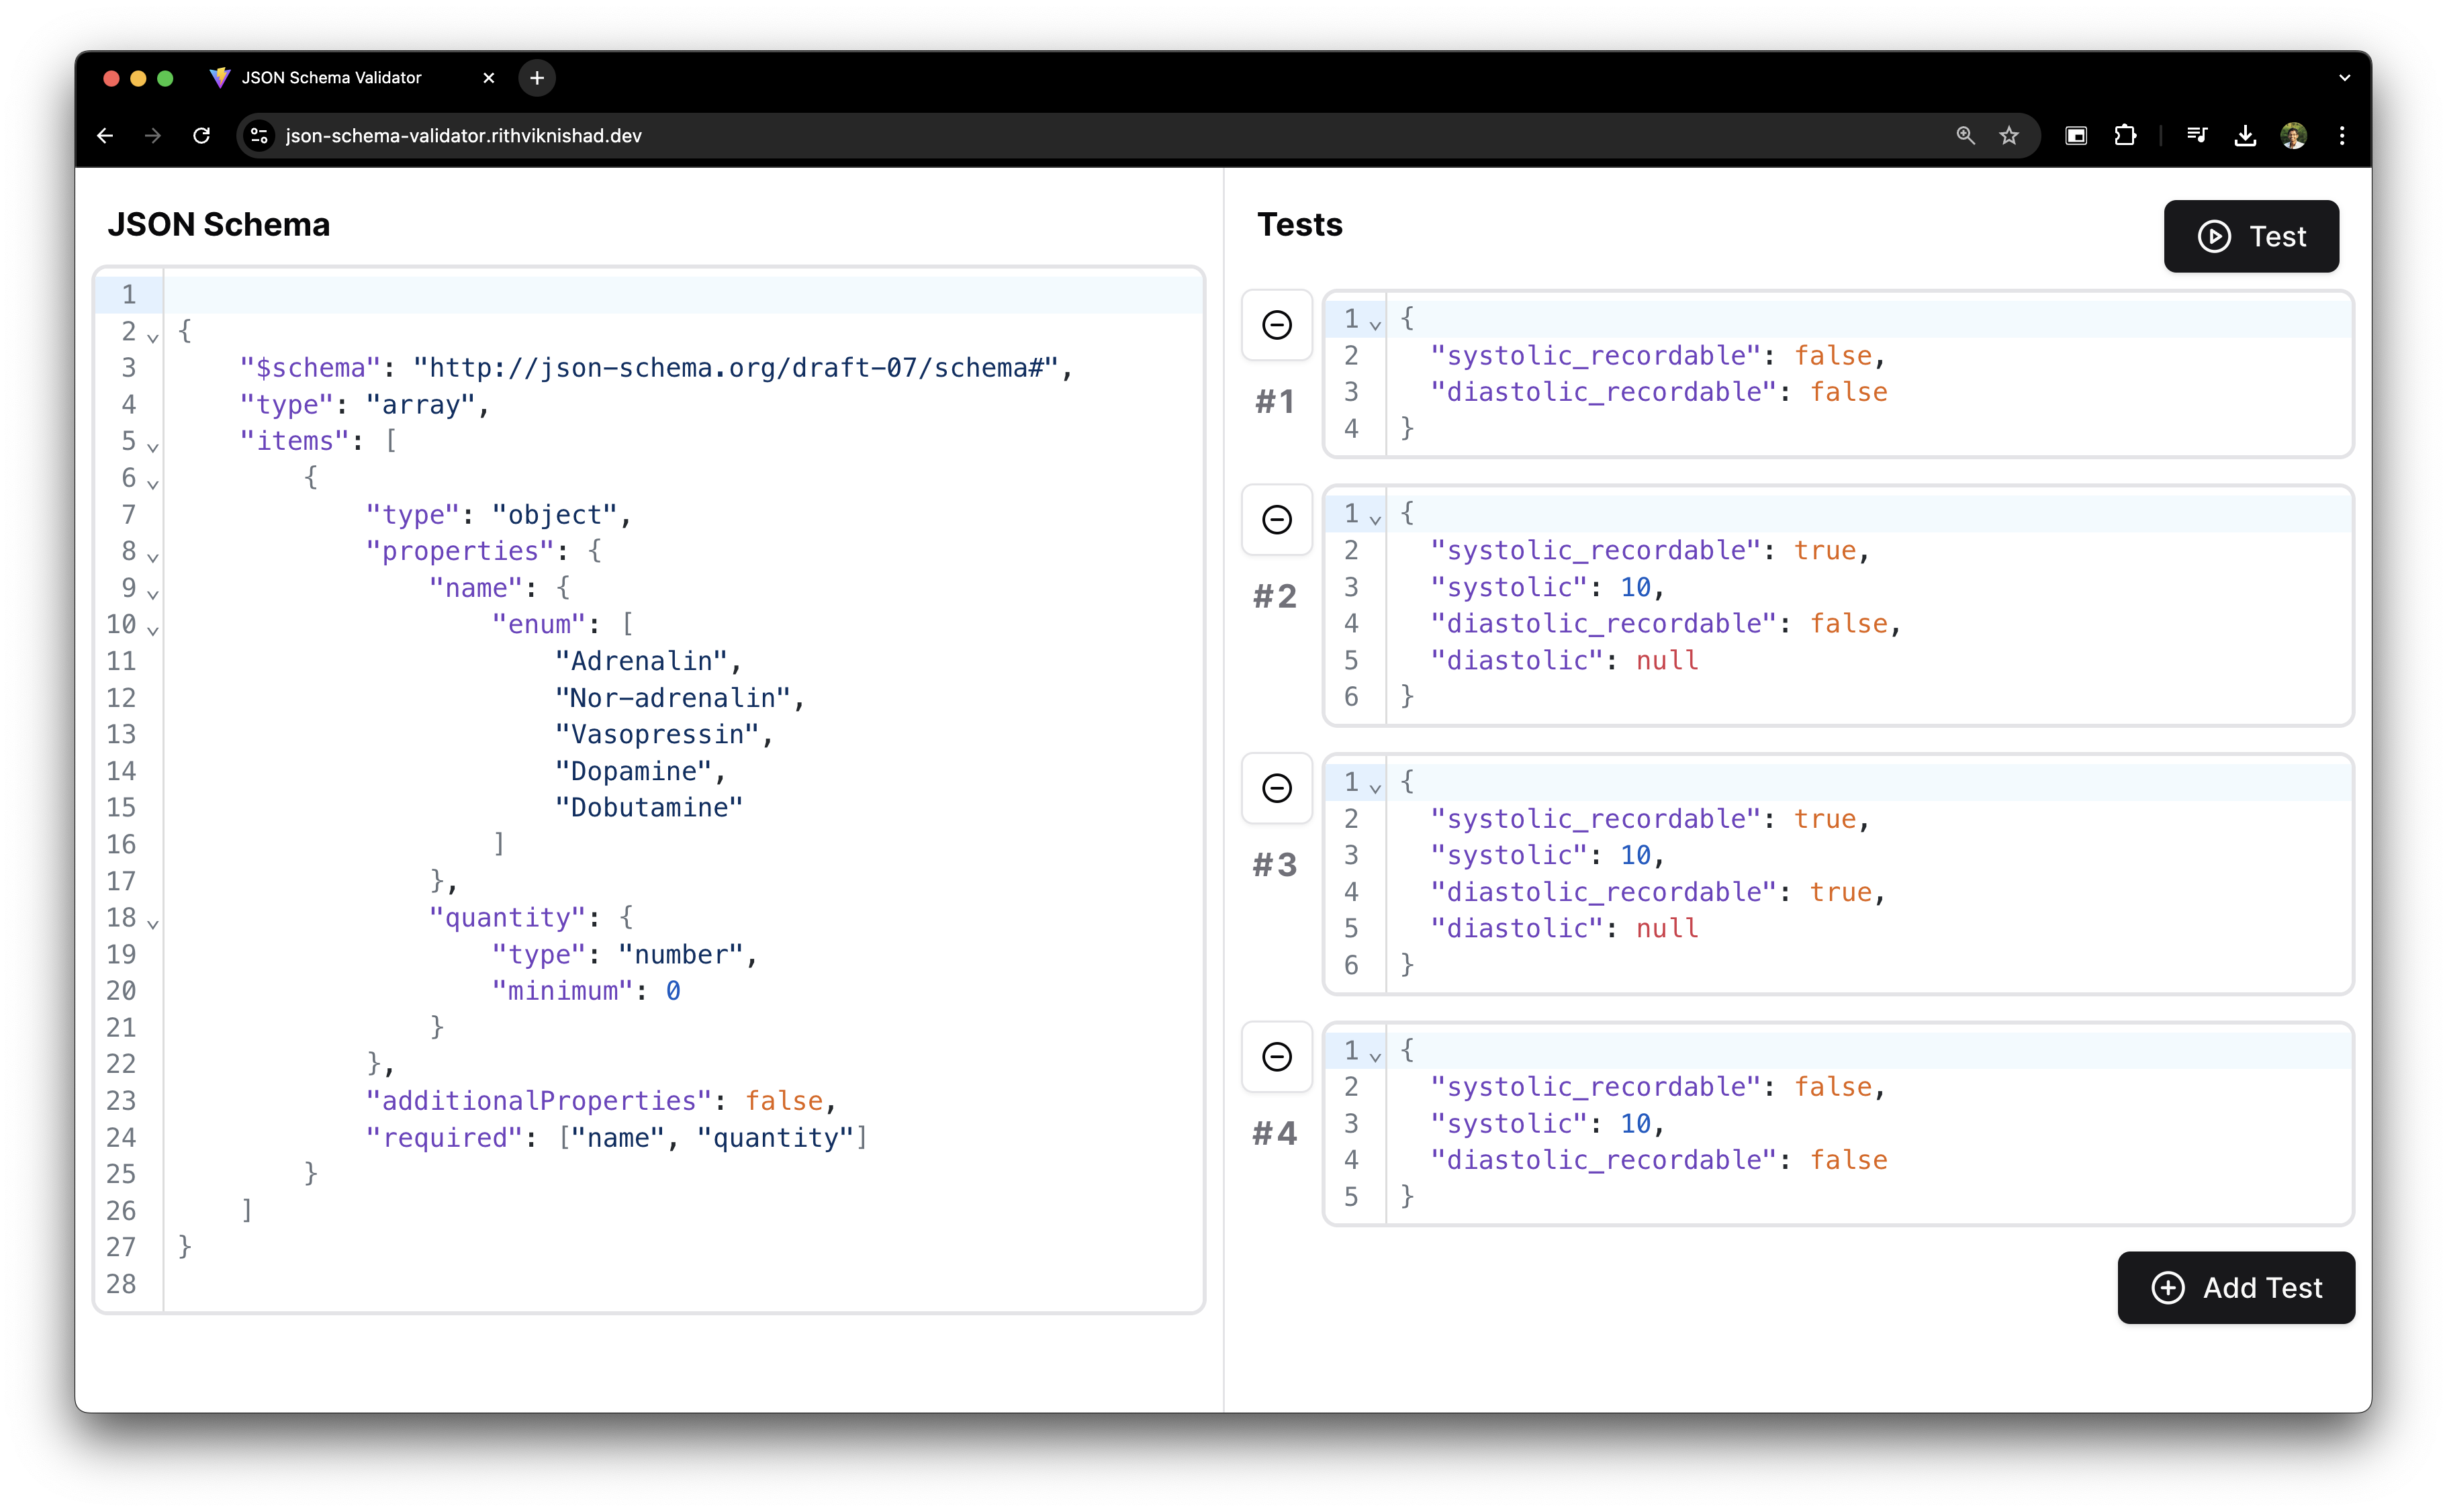Remove test #1 with minus icon
Image resolution: width=2447 pixels, height=1512 pixels.
pos(1276,325)
